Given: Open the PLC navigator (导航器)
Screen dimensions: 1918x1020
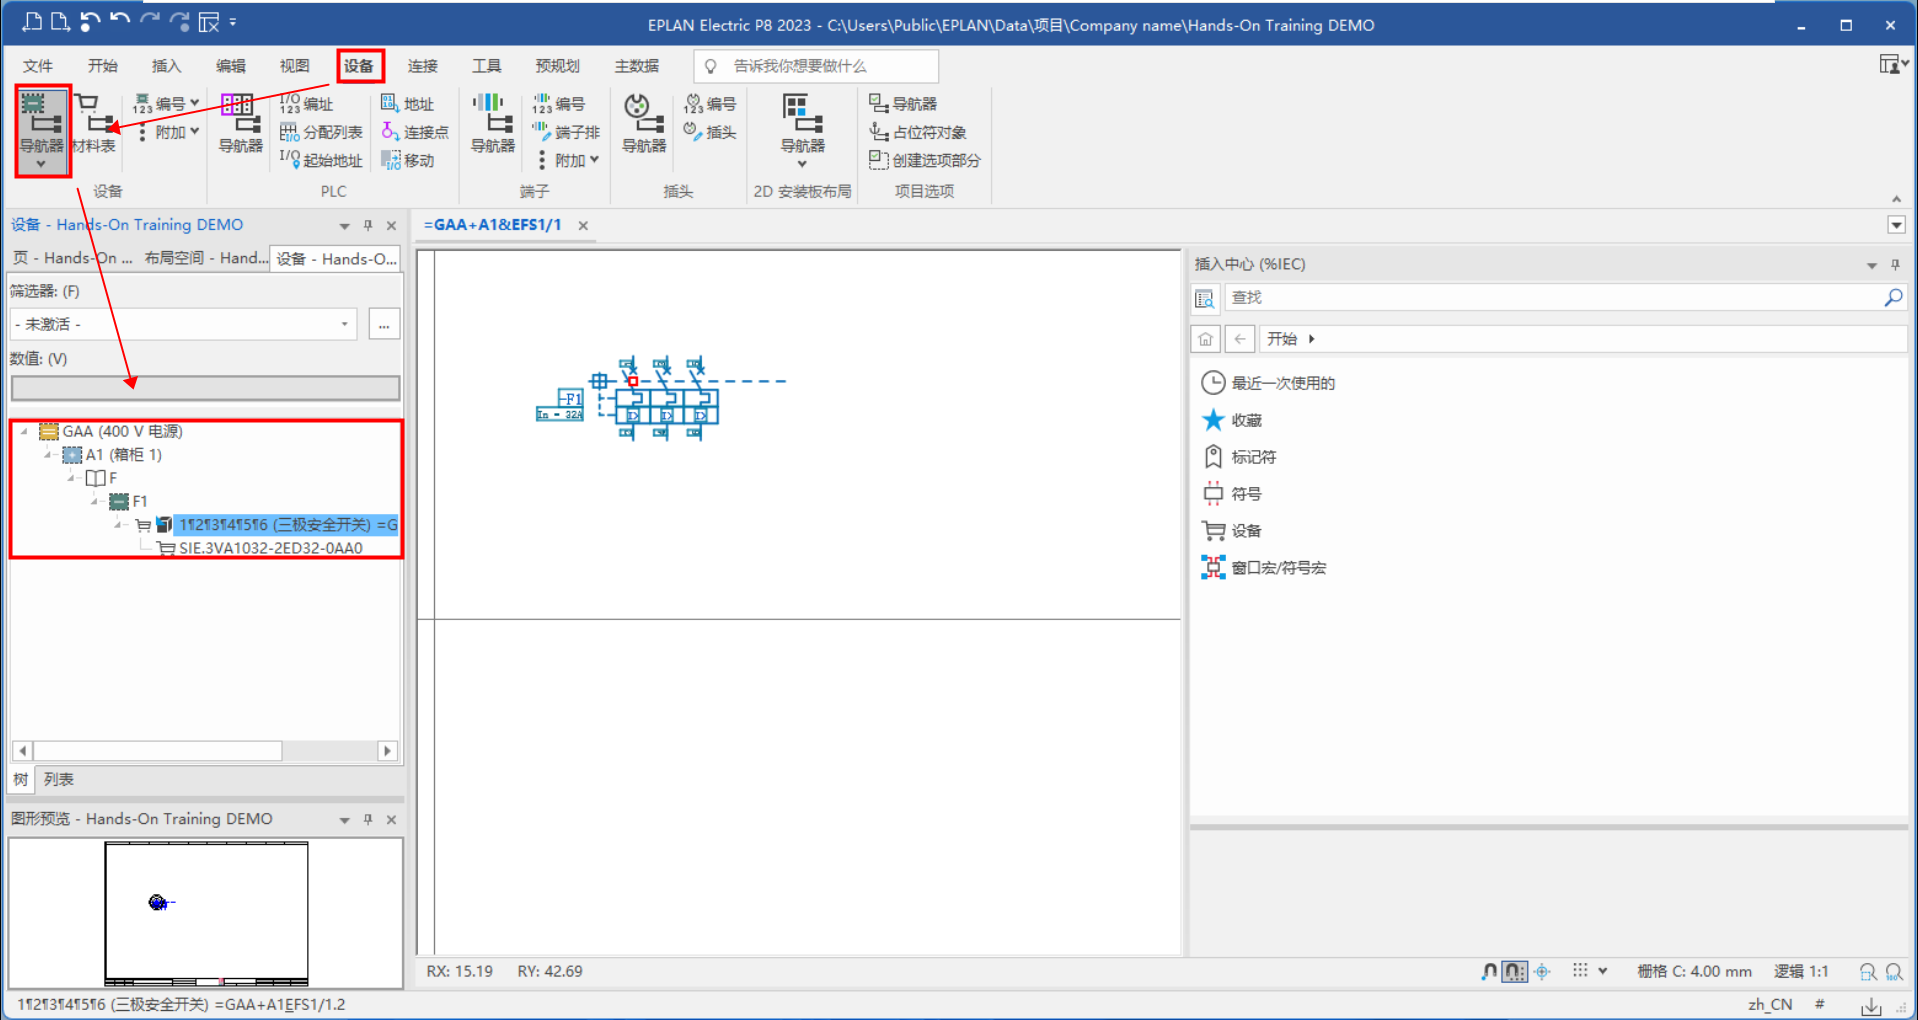Looking at the screenshot, I should coord(241,124).
